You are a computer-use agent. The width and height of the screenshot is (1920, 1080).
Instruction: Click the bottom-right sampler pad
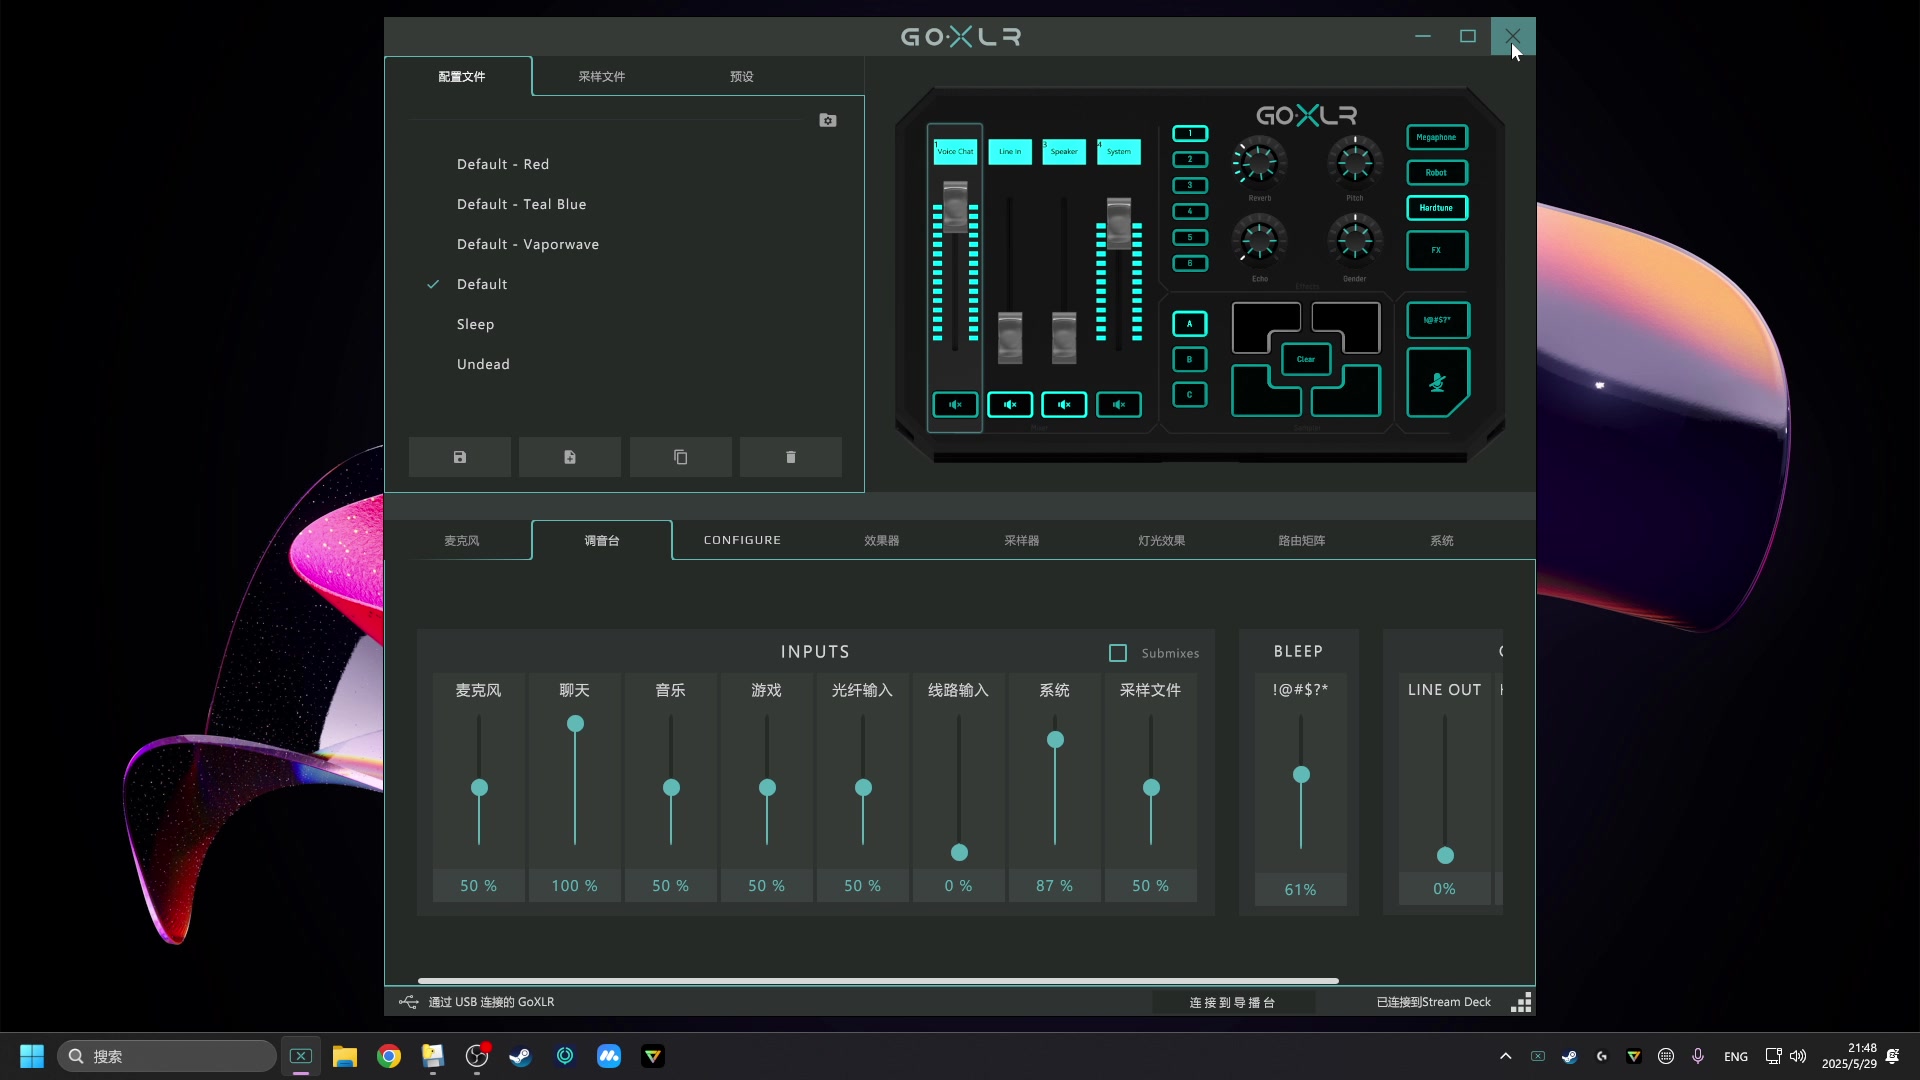point(1351,396)
